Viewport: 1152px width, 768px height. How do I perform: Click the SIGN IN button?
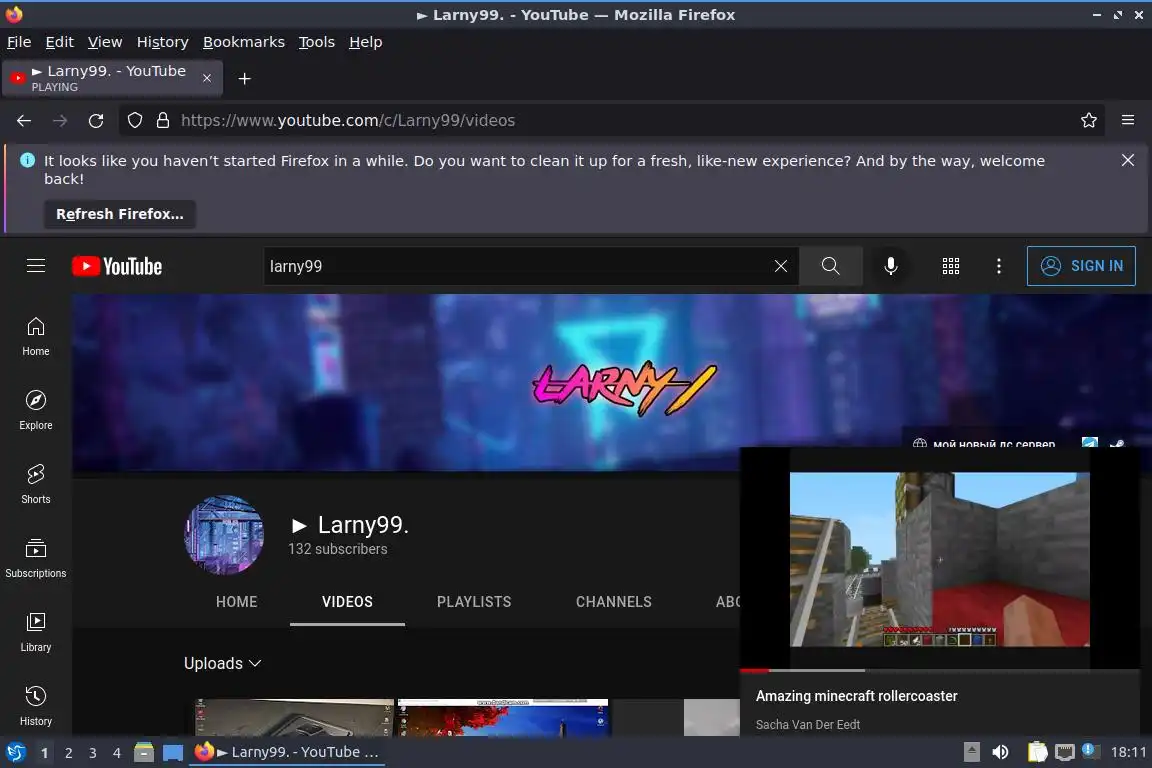pos(1081,266)
